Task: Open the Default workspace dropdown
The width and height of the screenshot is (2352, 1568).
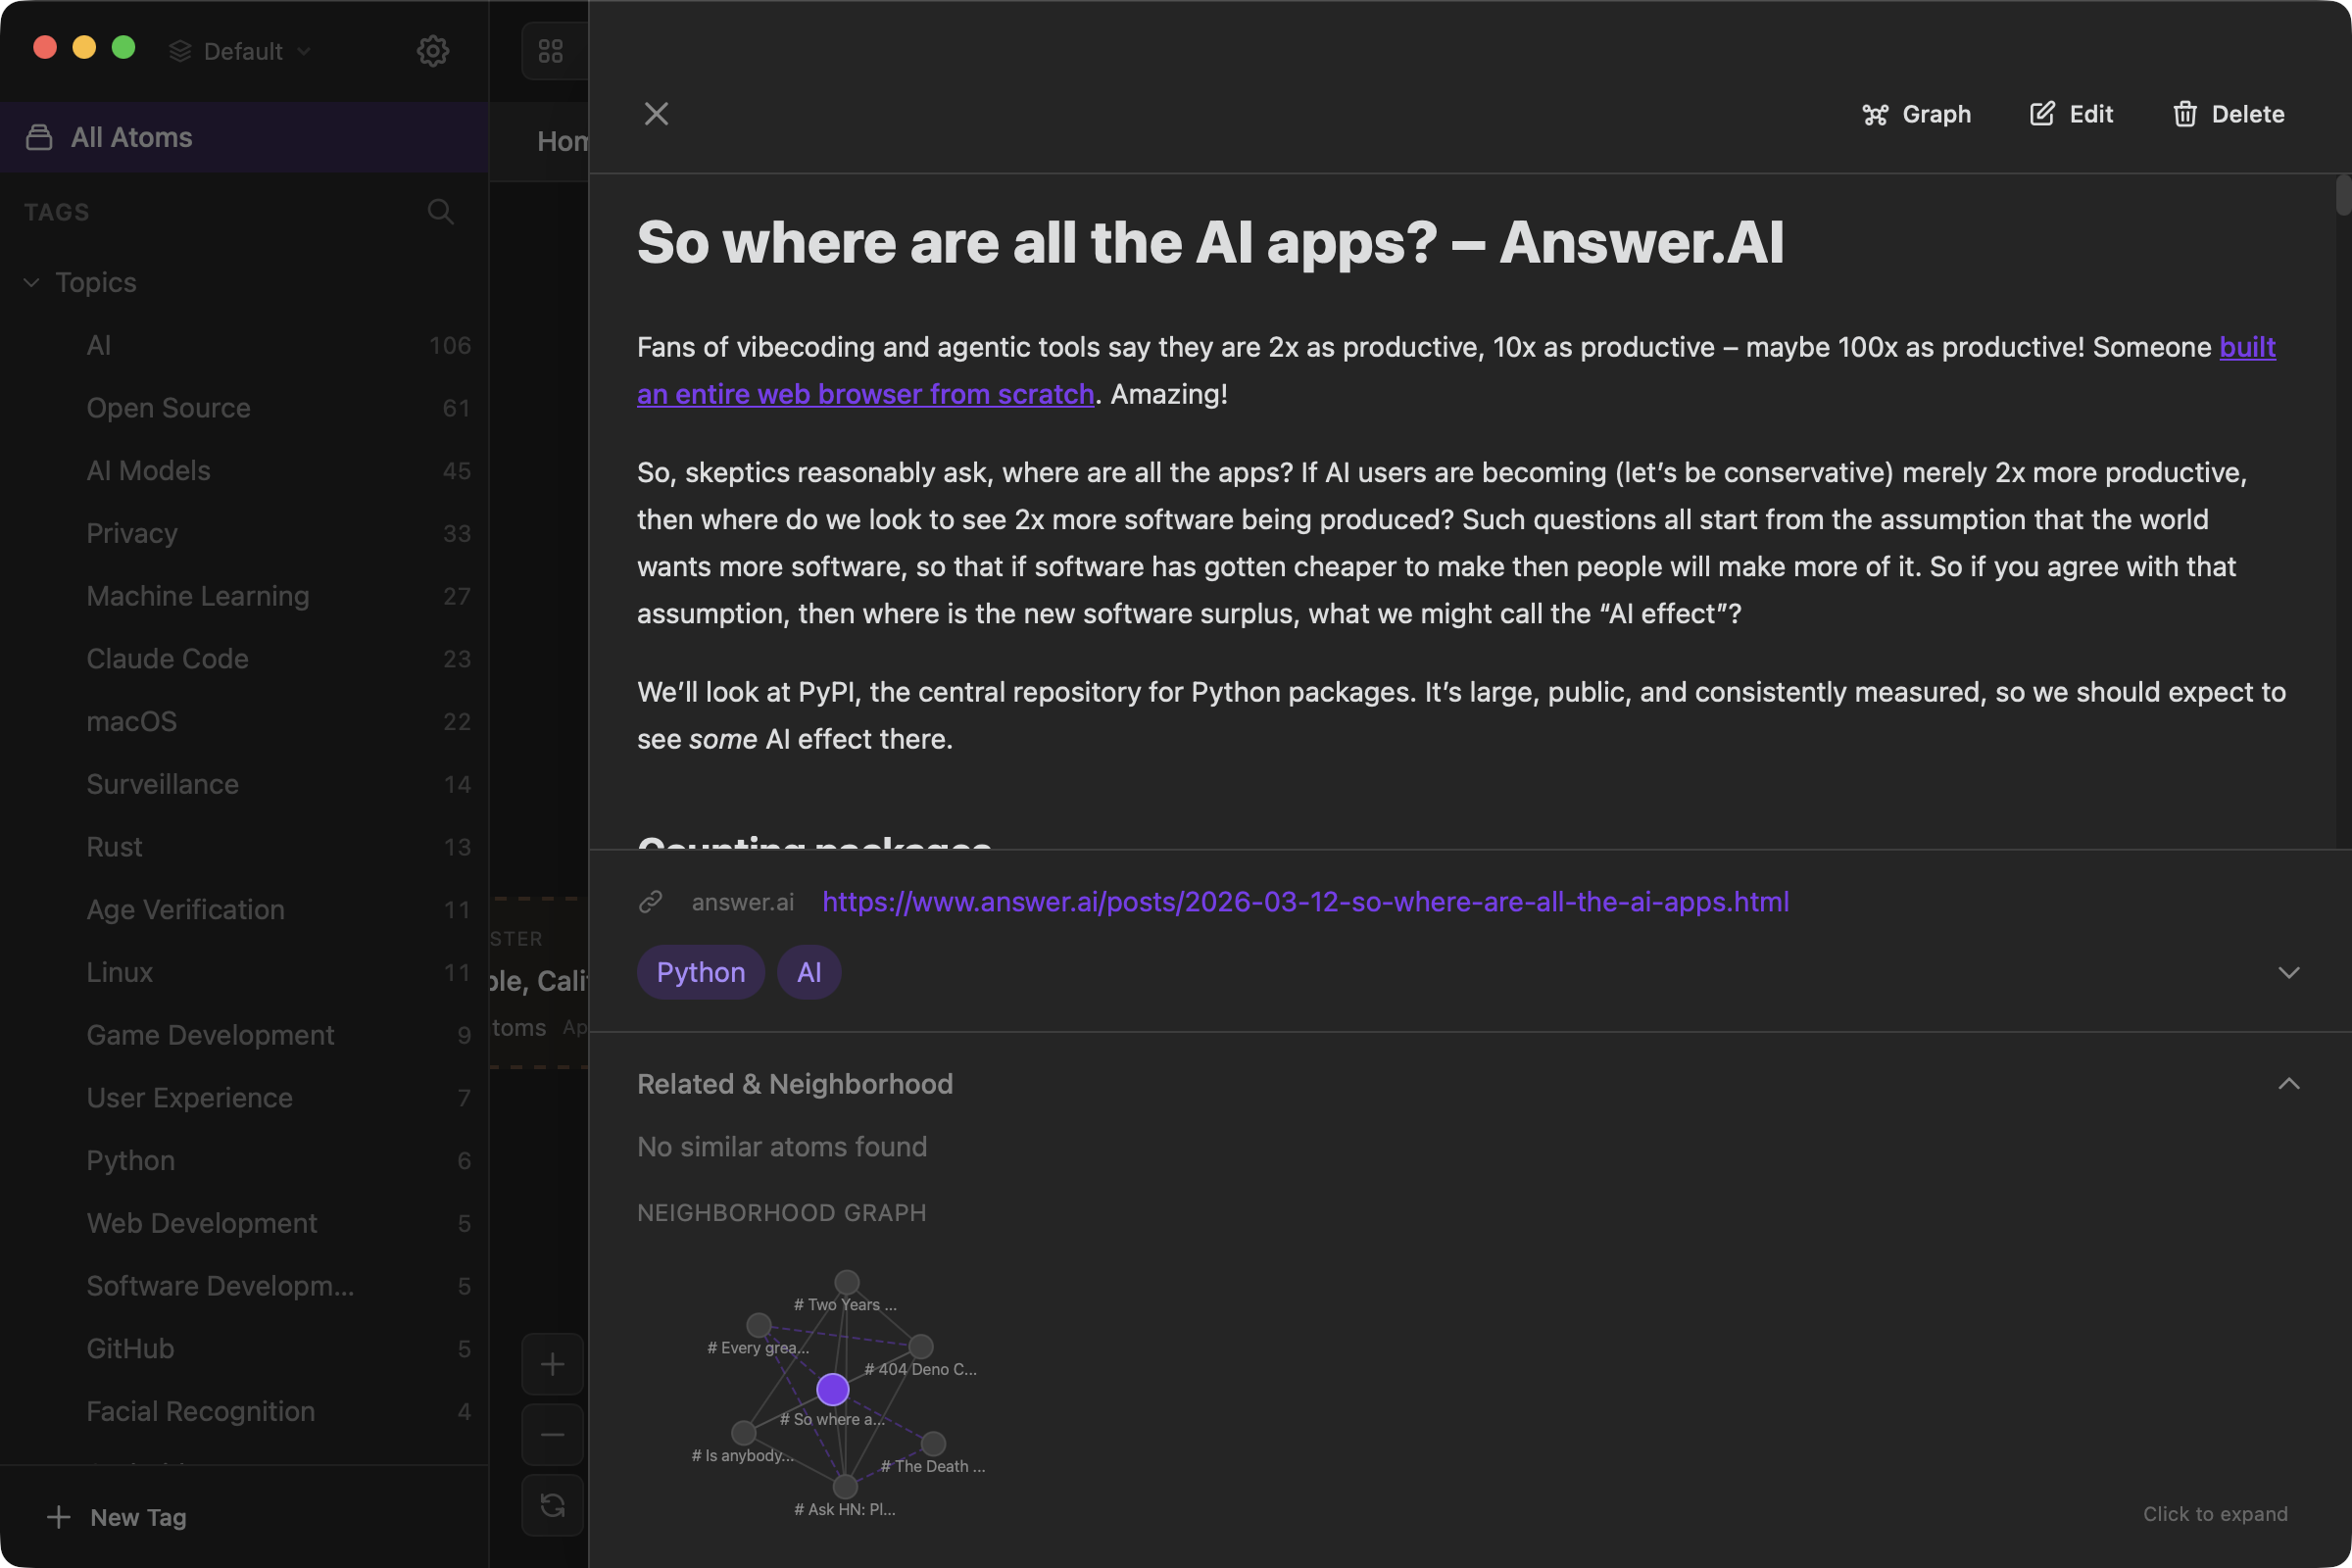Action: pos(240,51)
